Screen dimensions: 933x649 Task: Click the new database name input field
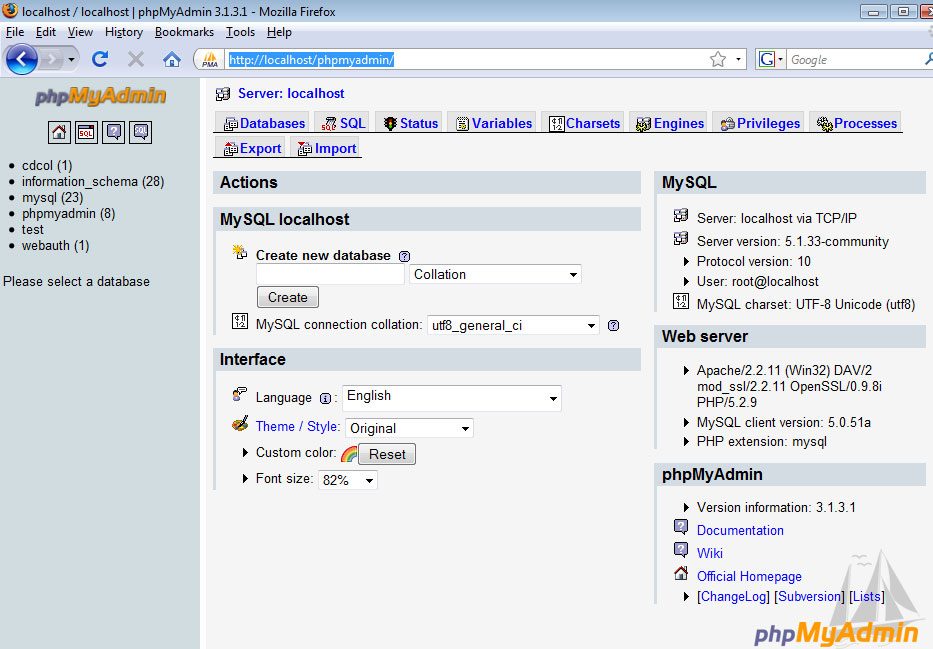(x=330, y=274)
